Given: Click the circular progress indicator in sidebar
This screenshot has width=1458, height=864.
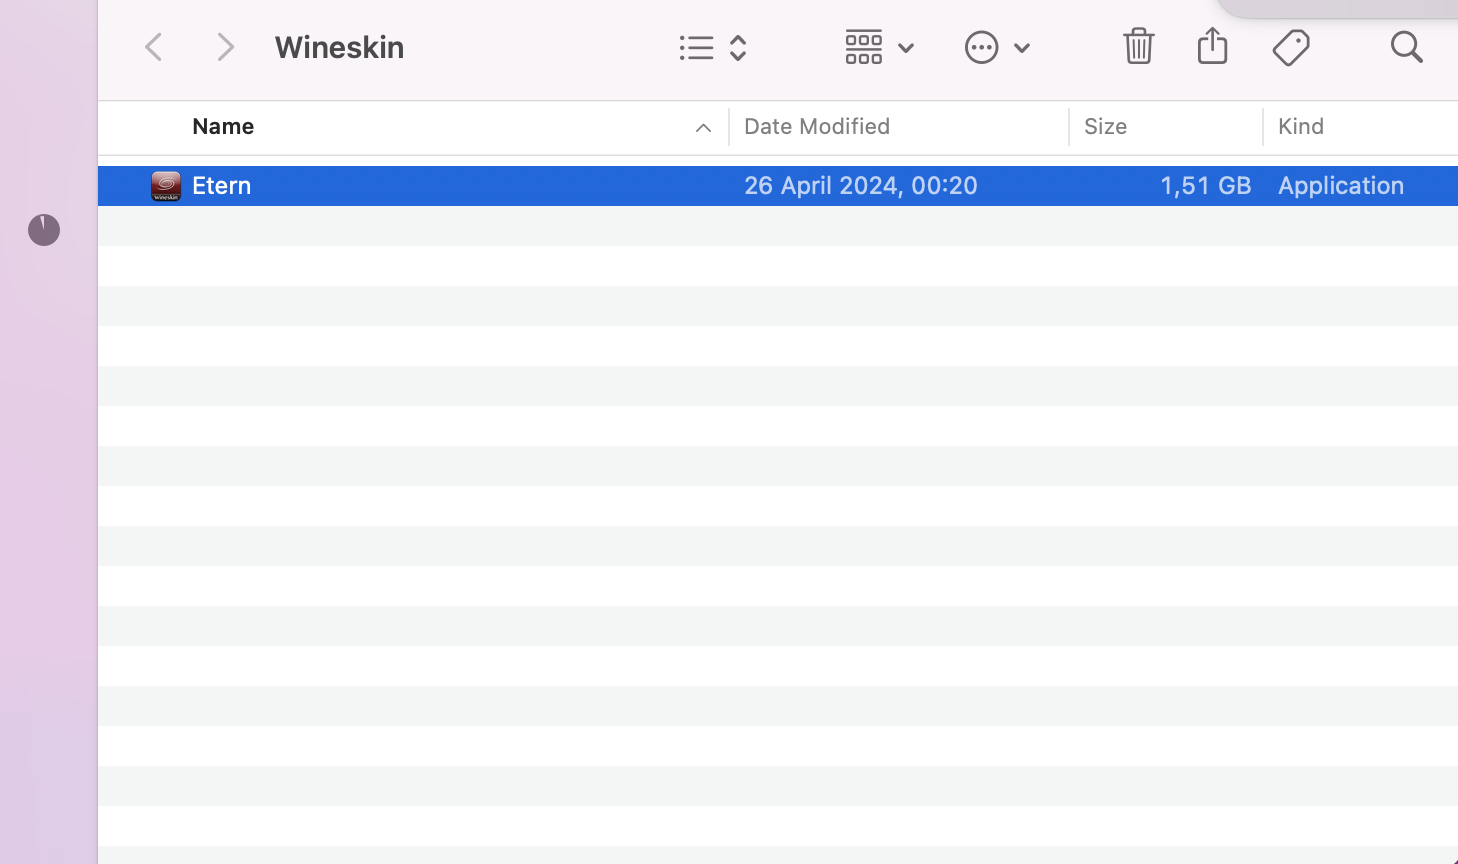Looking at the screenshot, I should pos(44,230).
